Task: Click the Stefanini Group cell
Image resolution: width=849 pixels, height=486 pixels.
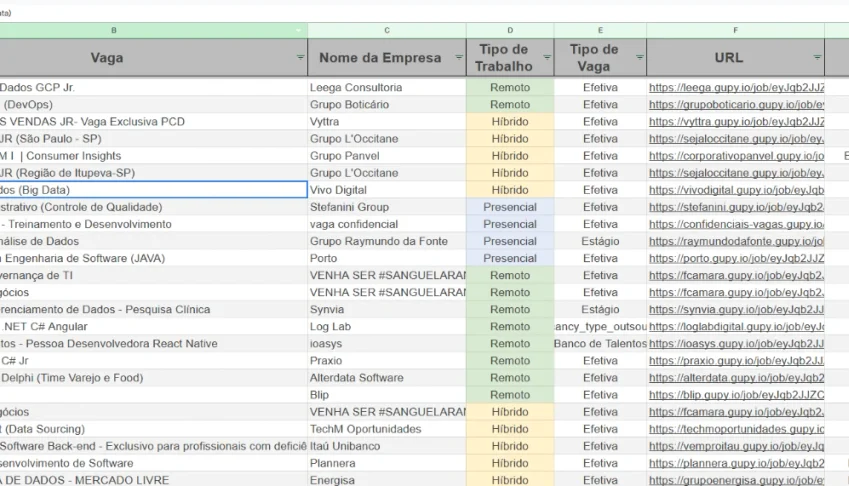Action: pyautogui.click(x=387, y=207)
